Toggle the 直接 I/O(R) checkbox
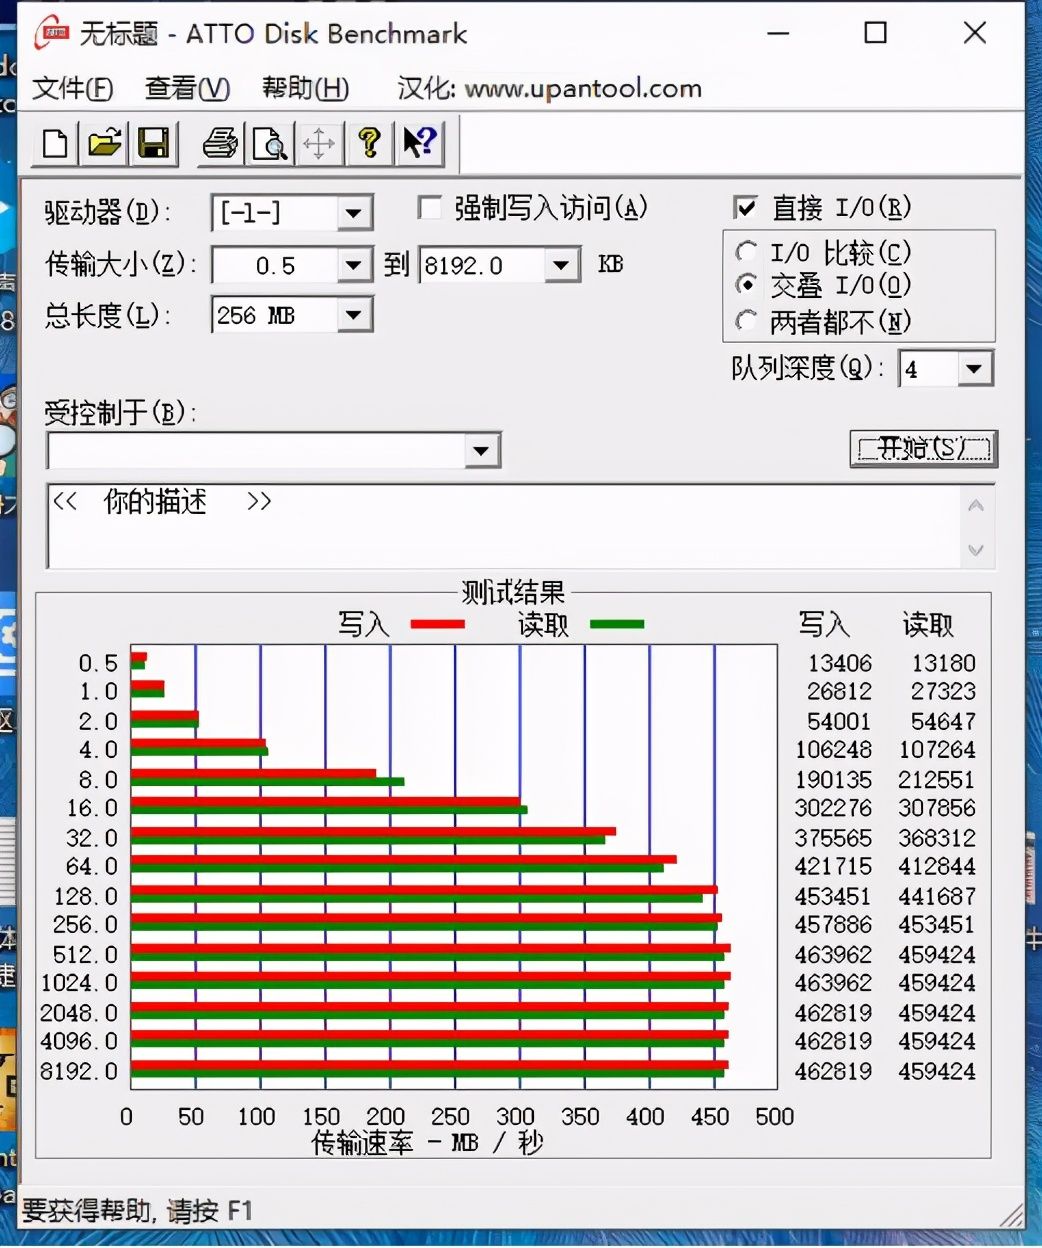The height and width of the screenshot is (1248, 1042). click(x=745, y=208)
